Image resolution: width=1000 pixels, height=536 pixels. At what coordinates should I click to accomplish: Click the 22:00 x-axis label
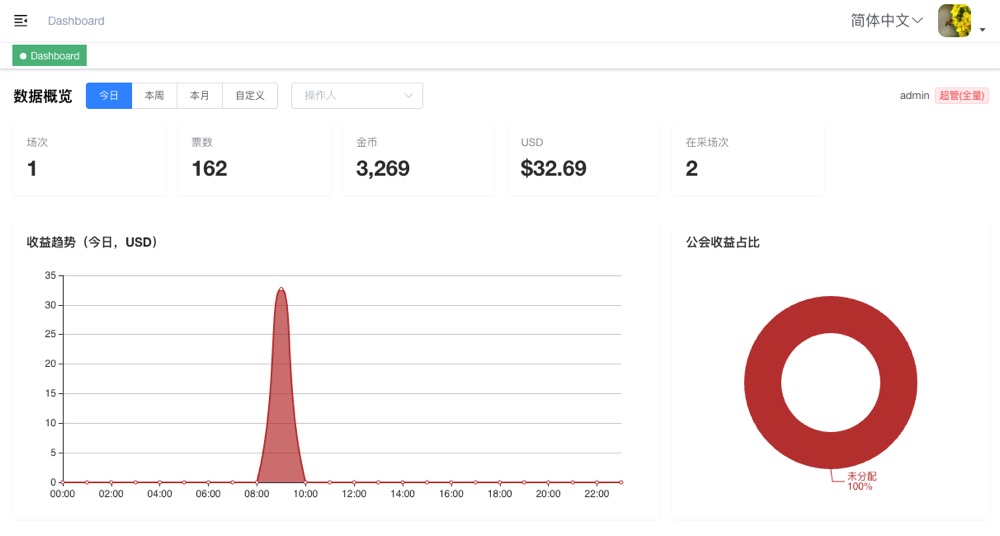click(x=597, y=494)
